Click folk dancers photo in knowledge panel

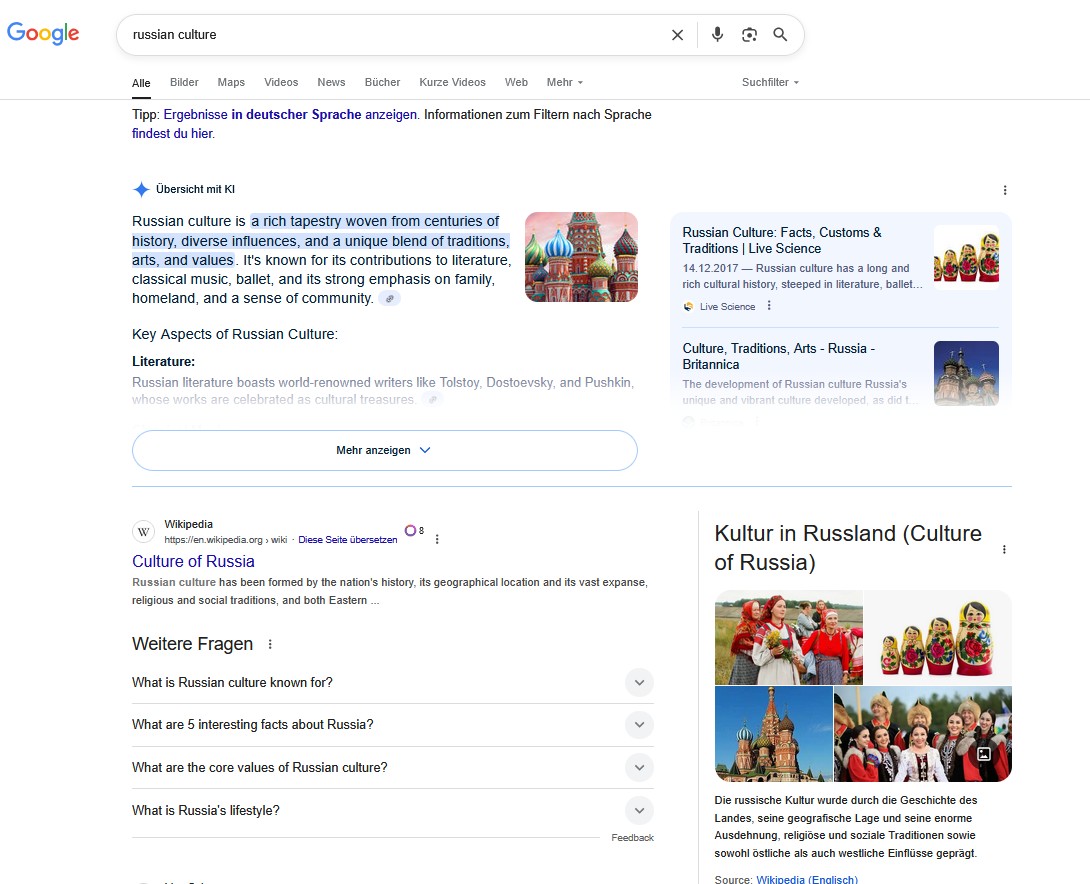pyautogui.click(x=923, y=734)
